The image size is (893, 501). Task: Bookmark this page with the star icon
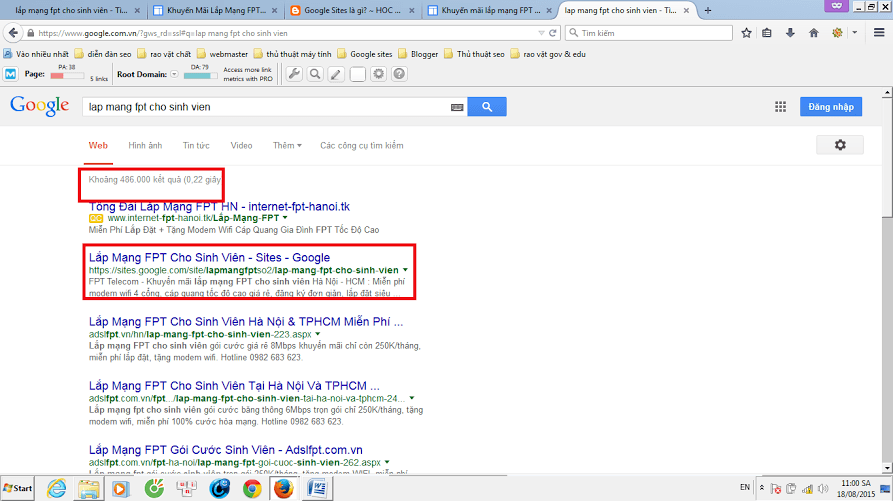[x=746, y=33]
